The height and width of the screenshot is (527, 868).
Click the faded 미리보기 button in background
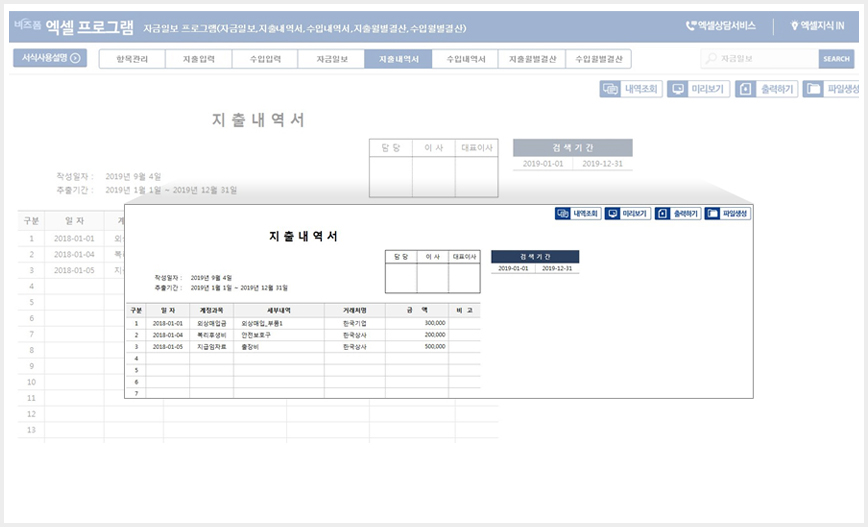coord(699,89)
